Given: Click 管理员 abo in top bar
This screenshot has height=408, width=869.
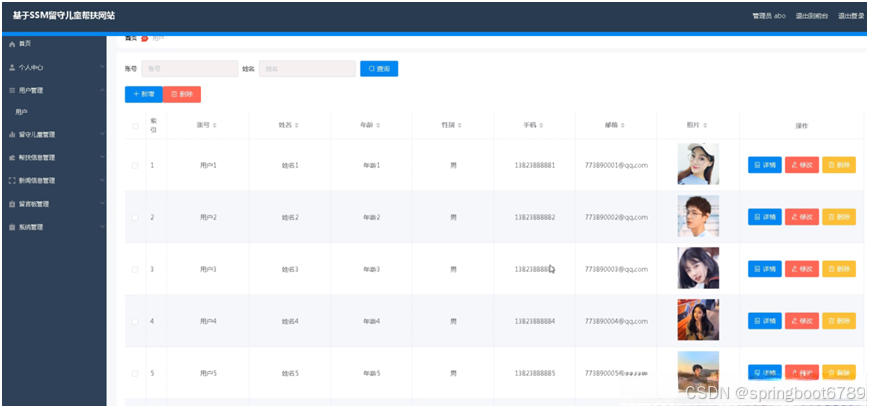Looking at the screenshot, I should pos(769,16).
